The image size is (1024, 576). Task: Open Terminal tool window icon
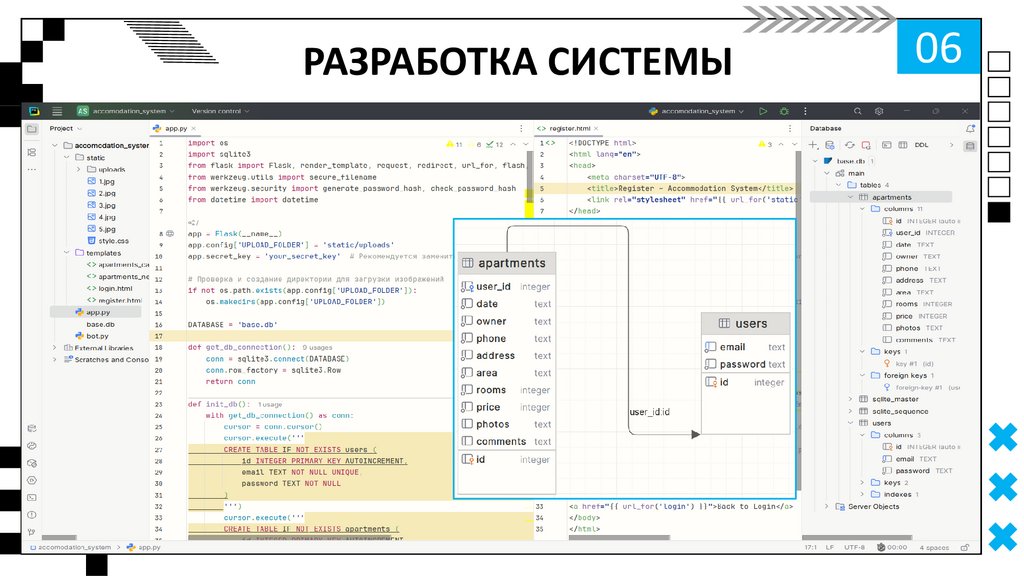[32, 498]
